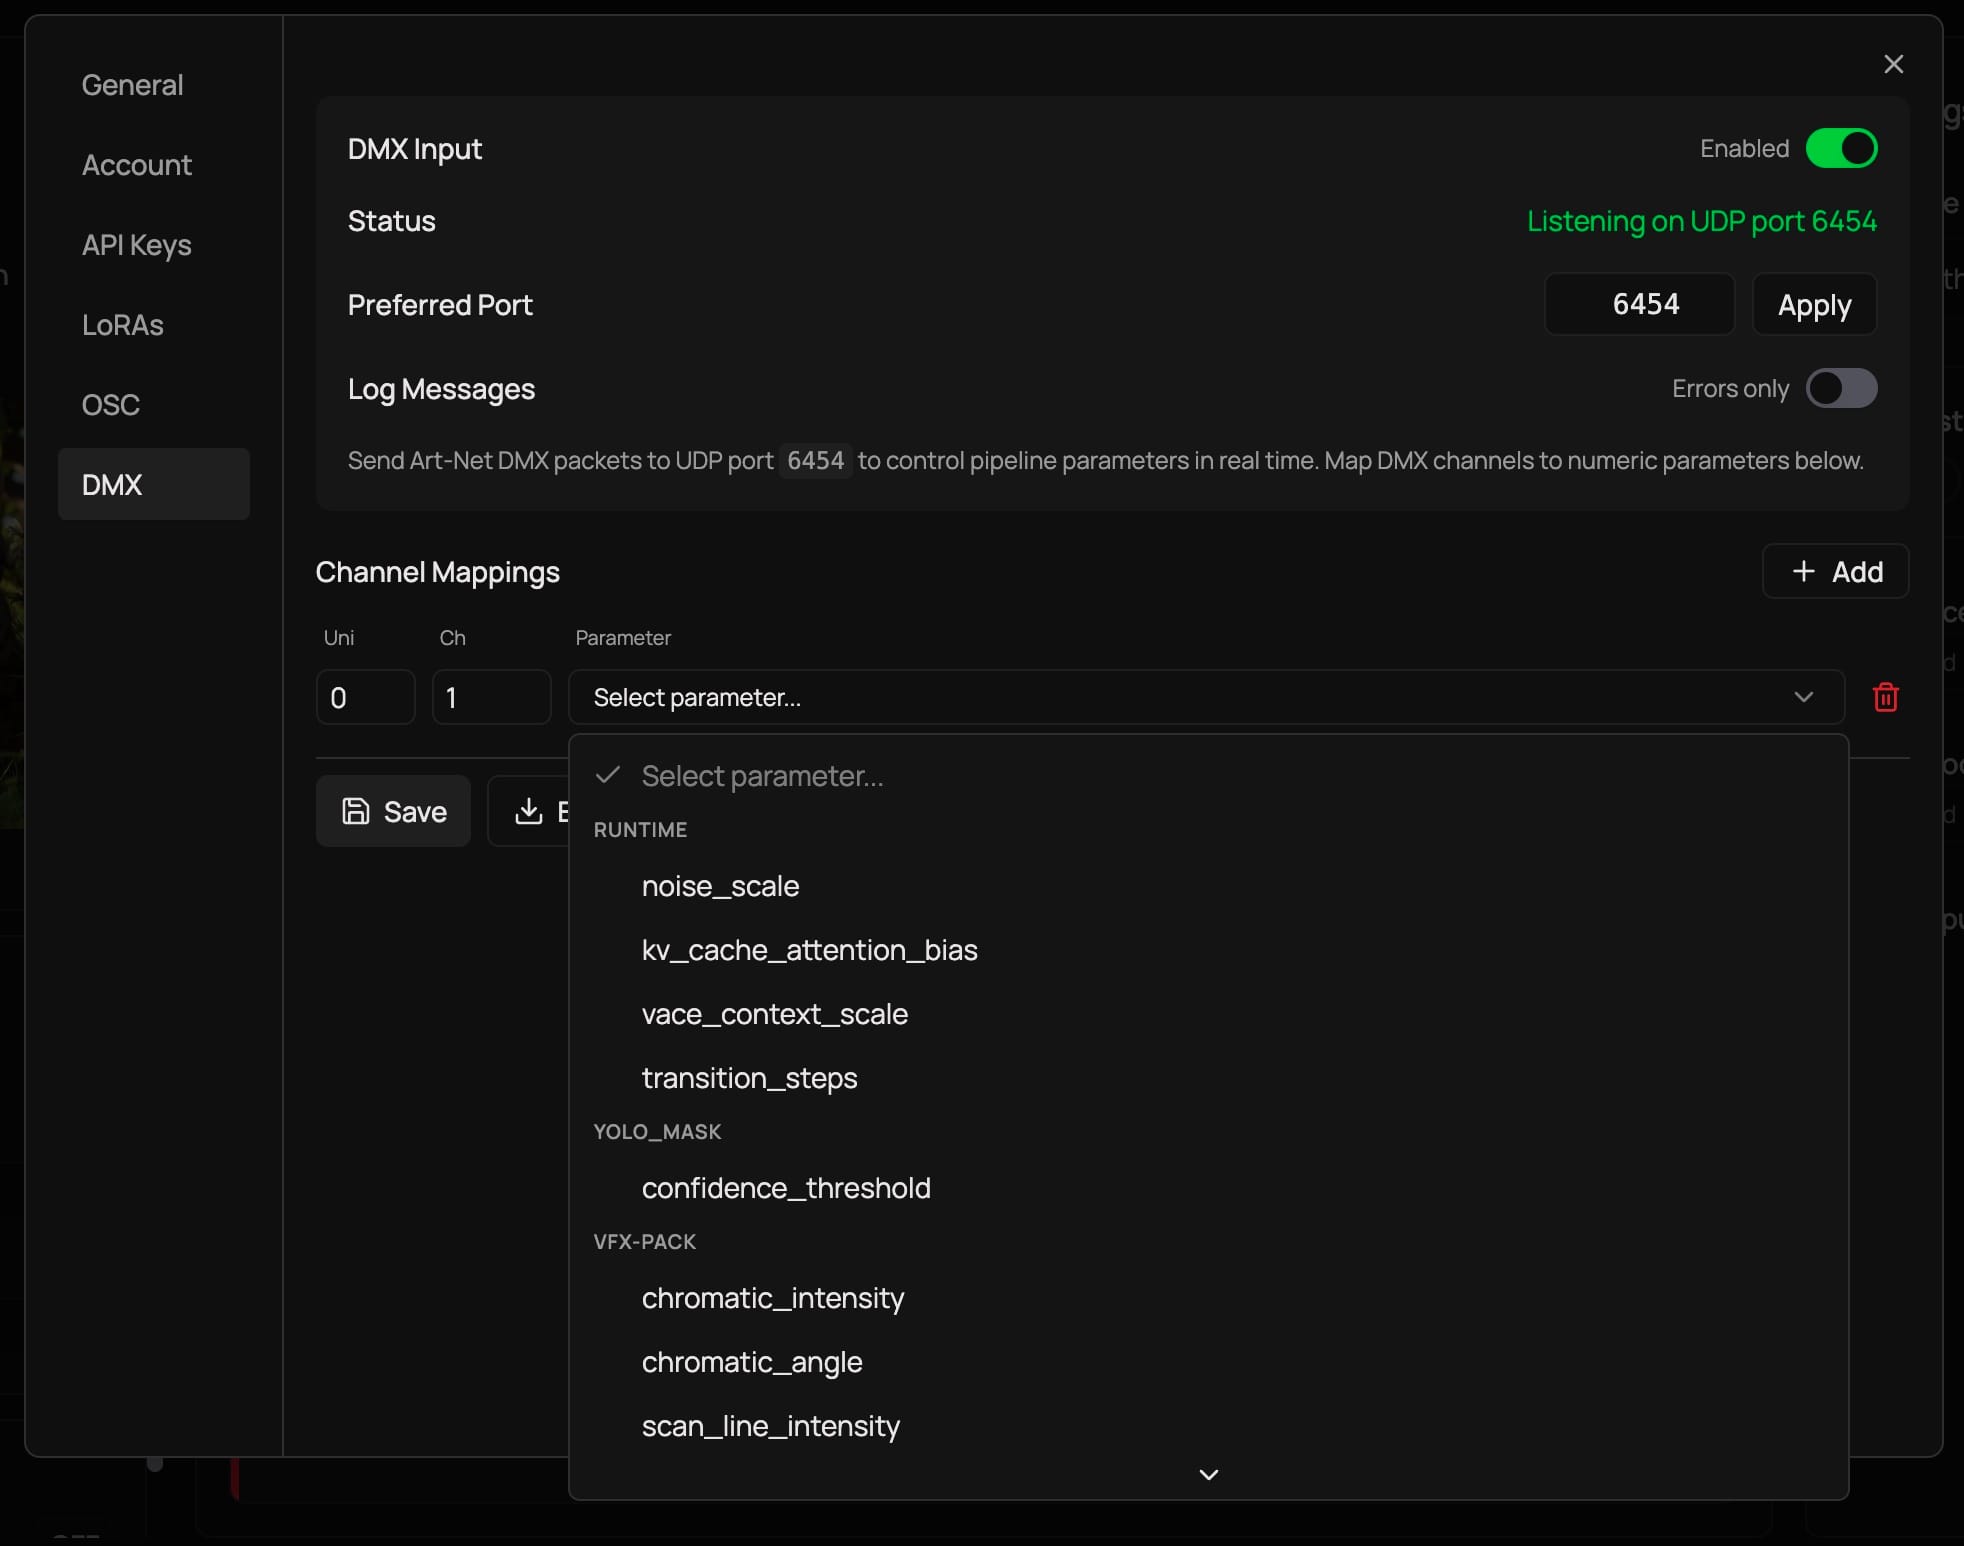Image resolution: width=1964 pixels, height=1546 pixels.
Task: Open the General settings tab
Action: point(132,85)
